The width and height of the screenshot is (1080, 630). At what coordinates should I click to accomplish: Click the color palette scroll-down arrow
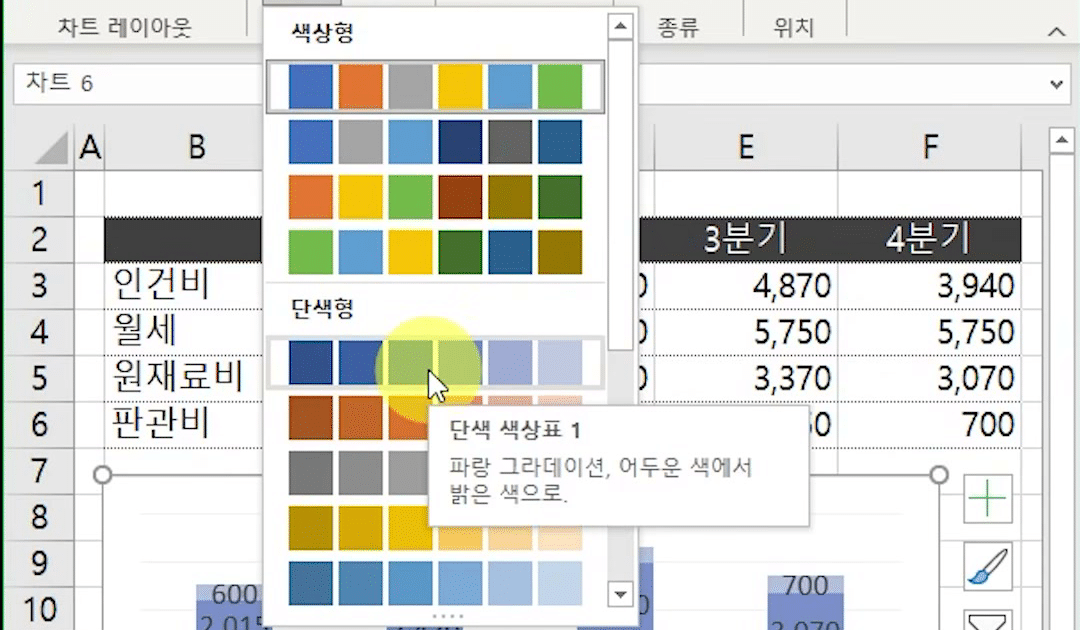(x=621, y=594)
